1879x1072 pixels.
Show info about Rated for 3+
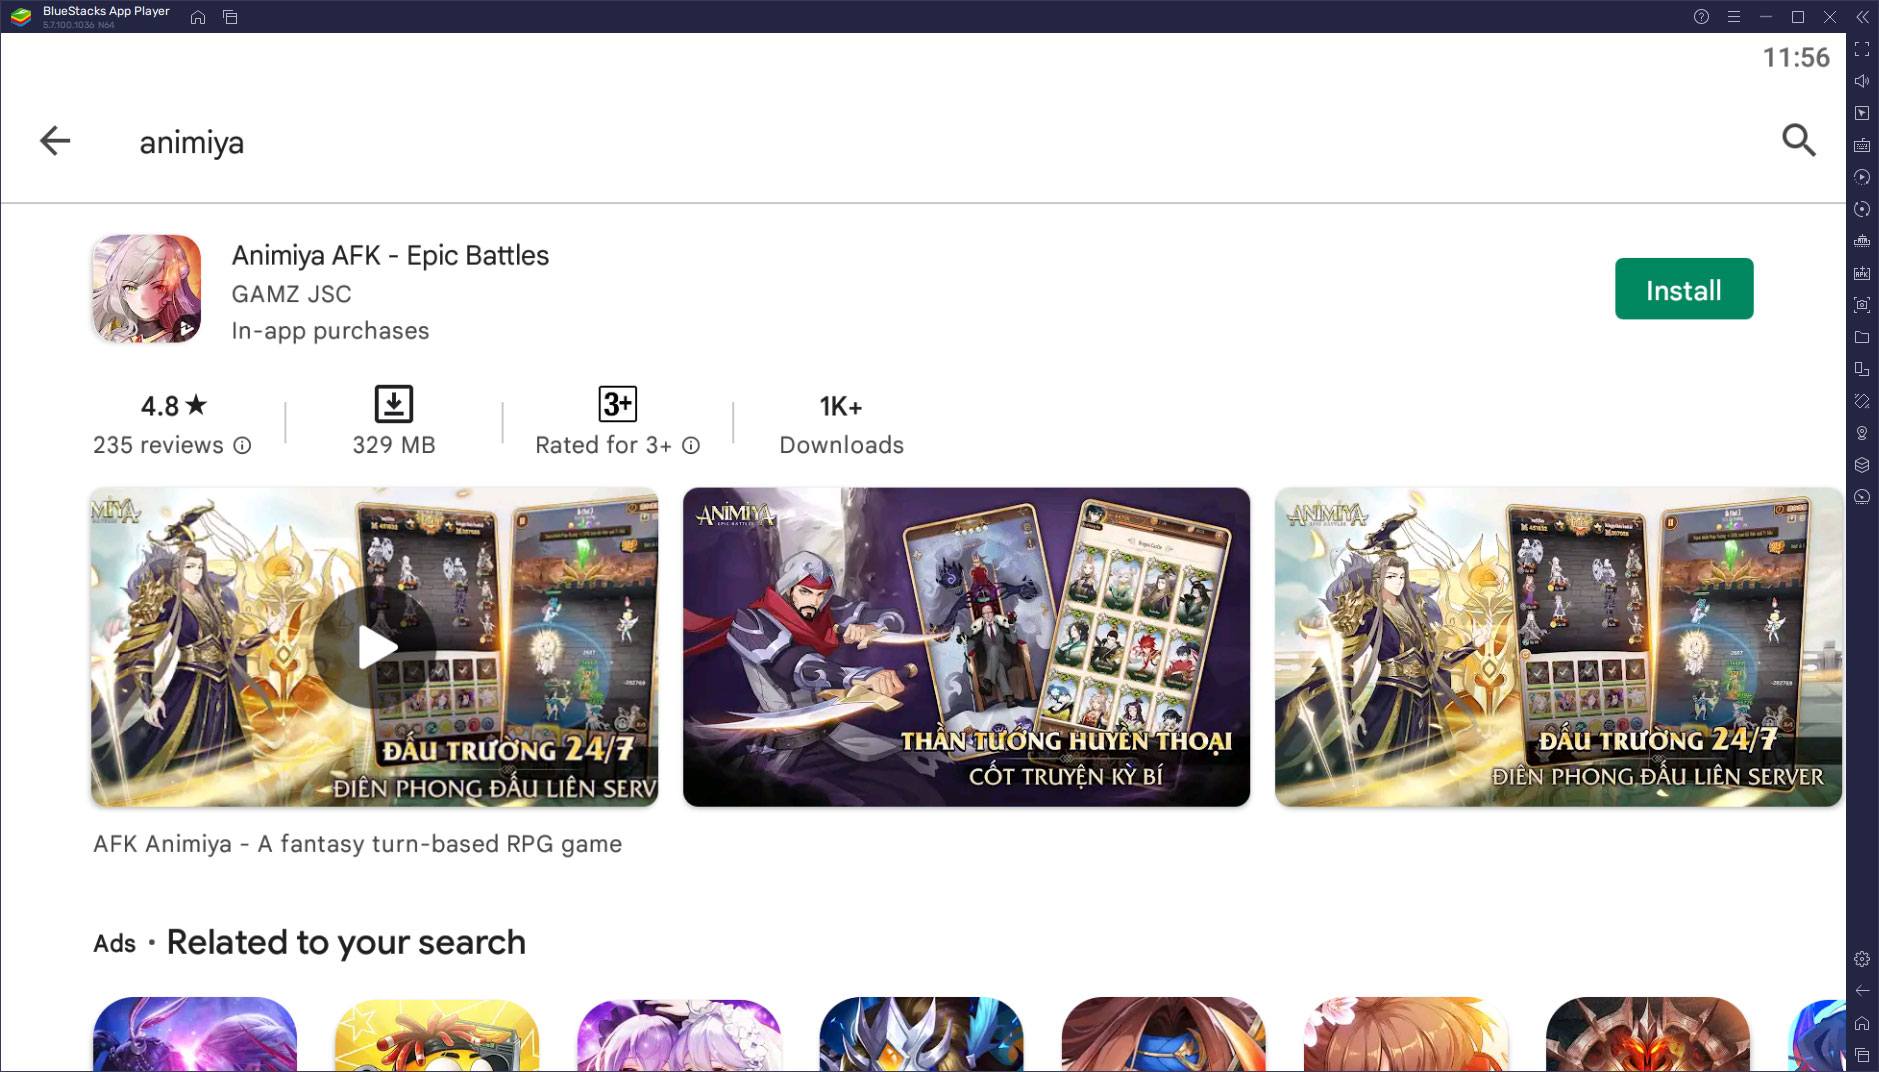[690, 446]
